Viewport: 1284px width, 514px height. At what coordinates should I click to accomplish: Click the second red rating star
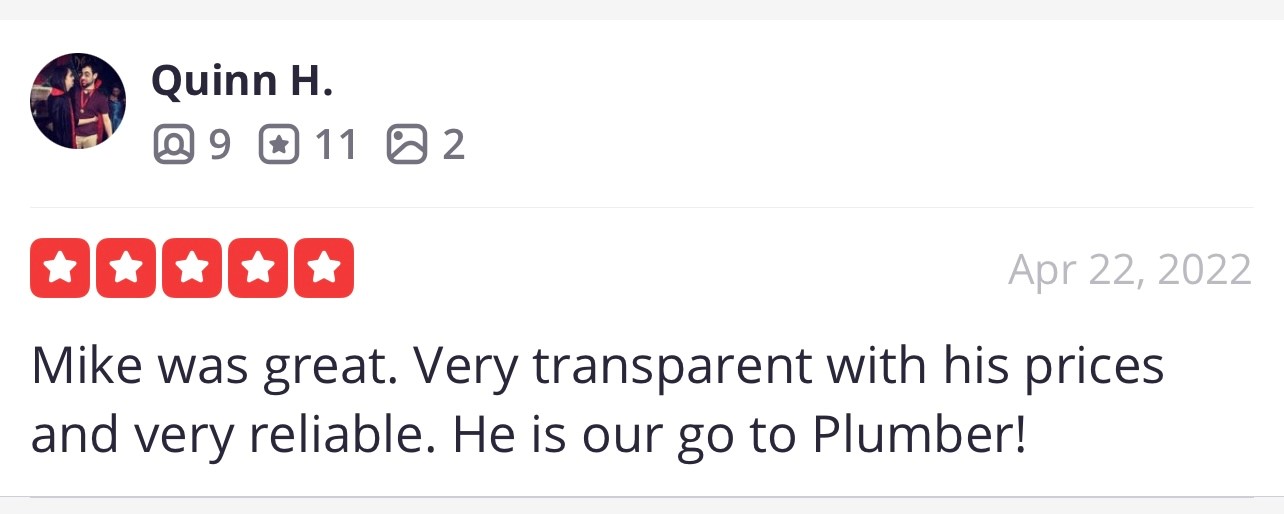coord(126,268)
